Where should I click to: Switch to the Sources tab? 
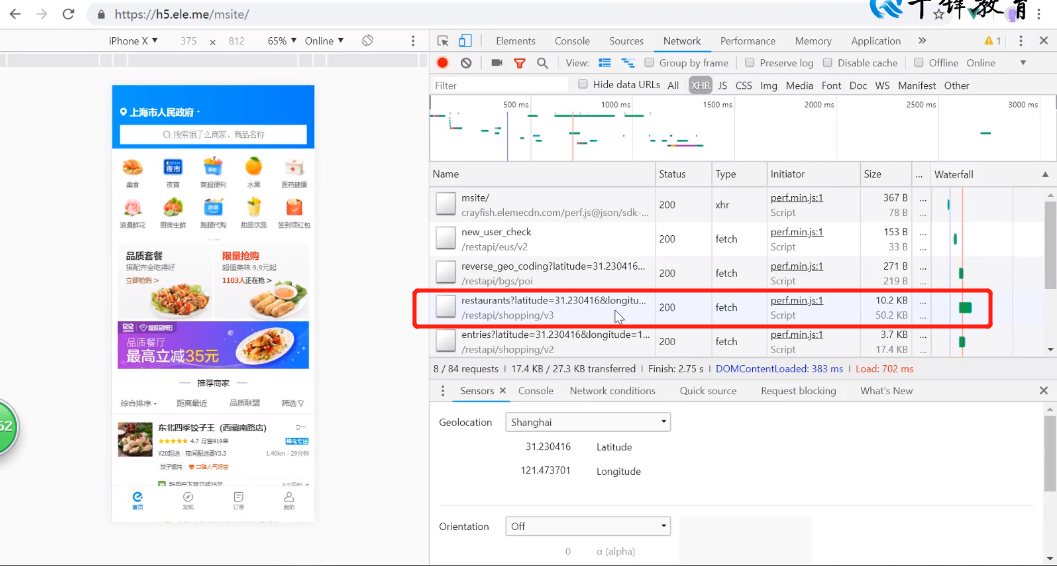click(x=626, y=41)
